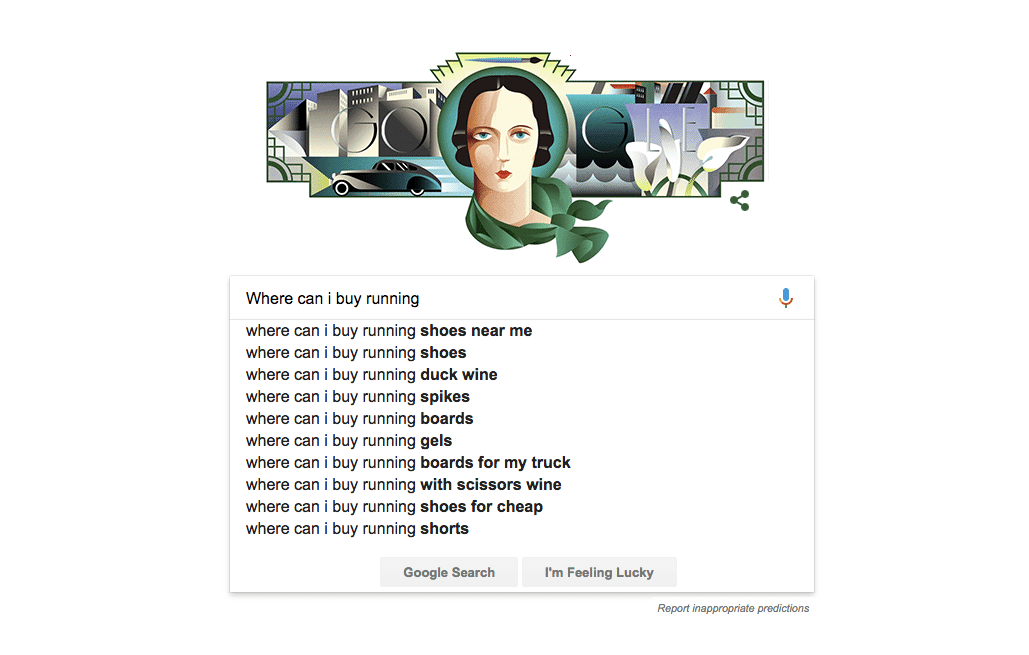Pick the "running spikes" suggestion
Screen dimensions: 1029x655
click(357, 397)
